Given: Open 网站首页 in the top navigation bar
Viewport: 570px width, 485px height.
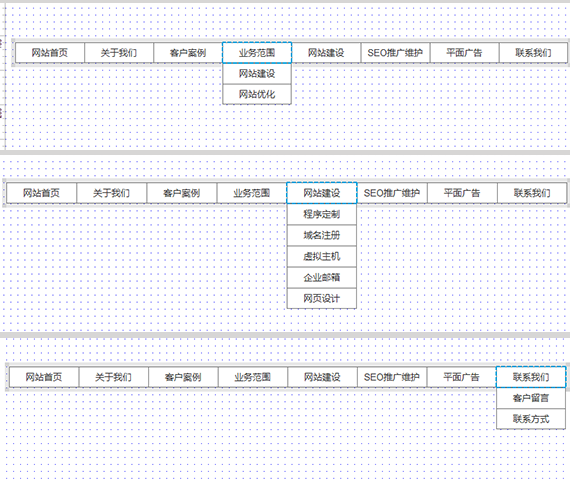Looking at the screenshot, I should (x=50, y=53).
